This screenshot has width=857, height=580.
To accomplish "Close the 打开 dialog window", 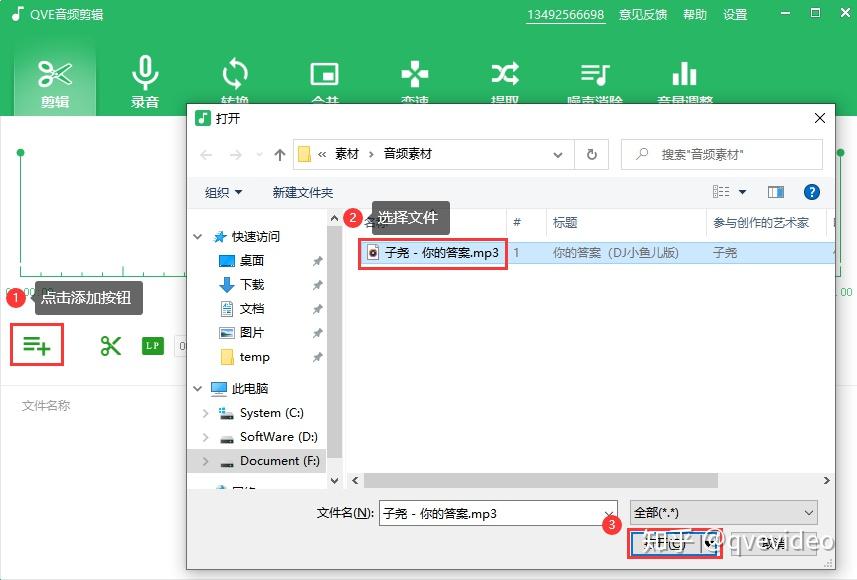I will tap(820, 118).
